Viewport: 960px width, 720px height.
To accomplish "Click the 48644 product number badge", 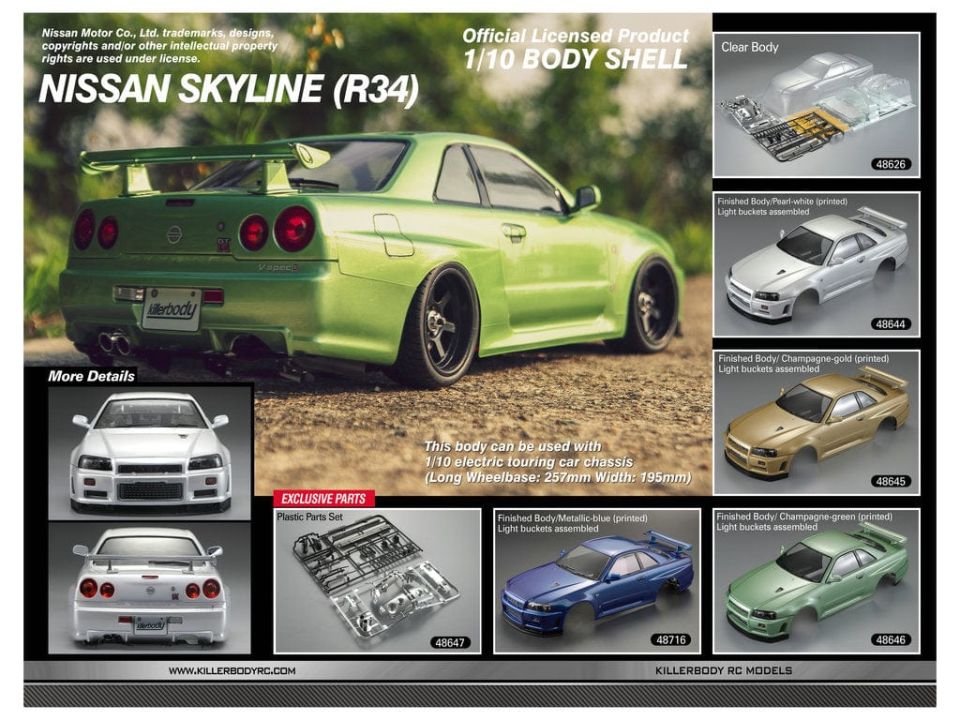I will click(890, 324).
